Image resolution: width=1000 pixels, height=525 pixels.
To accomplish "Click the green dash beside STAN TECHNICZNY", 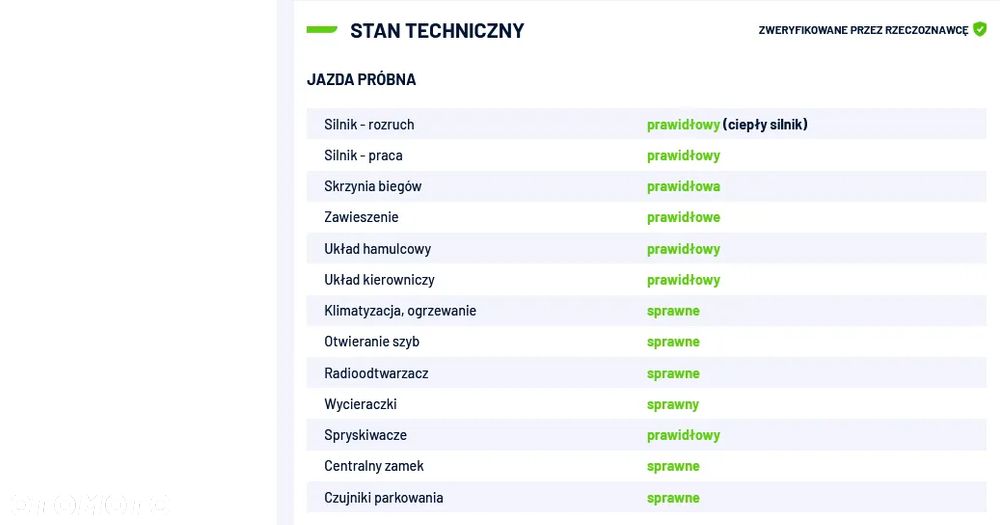I will [x=322, y=30].
